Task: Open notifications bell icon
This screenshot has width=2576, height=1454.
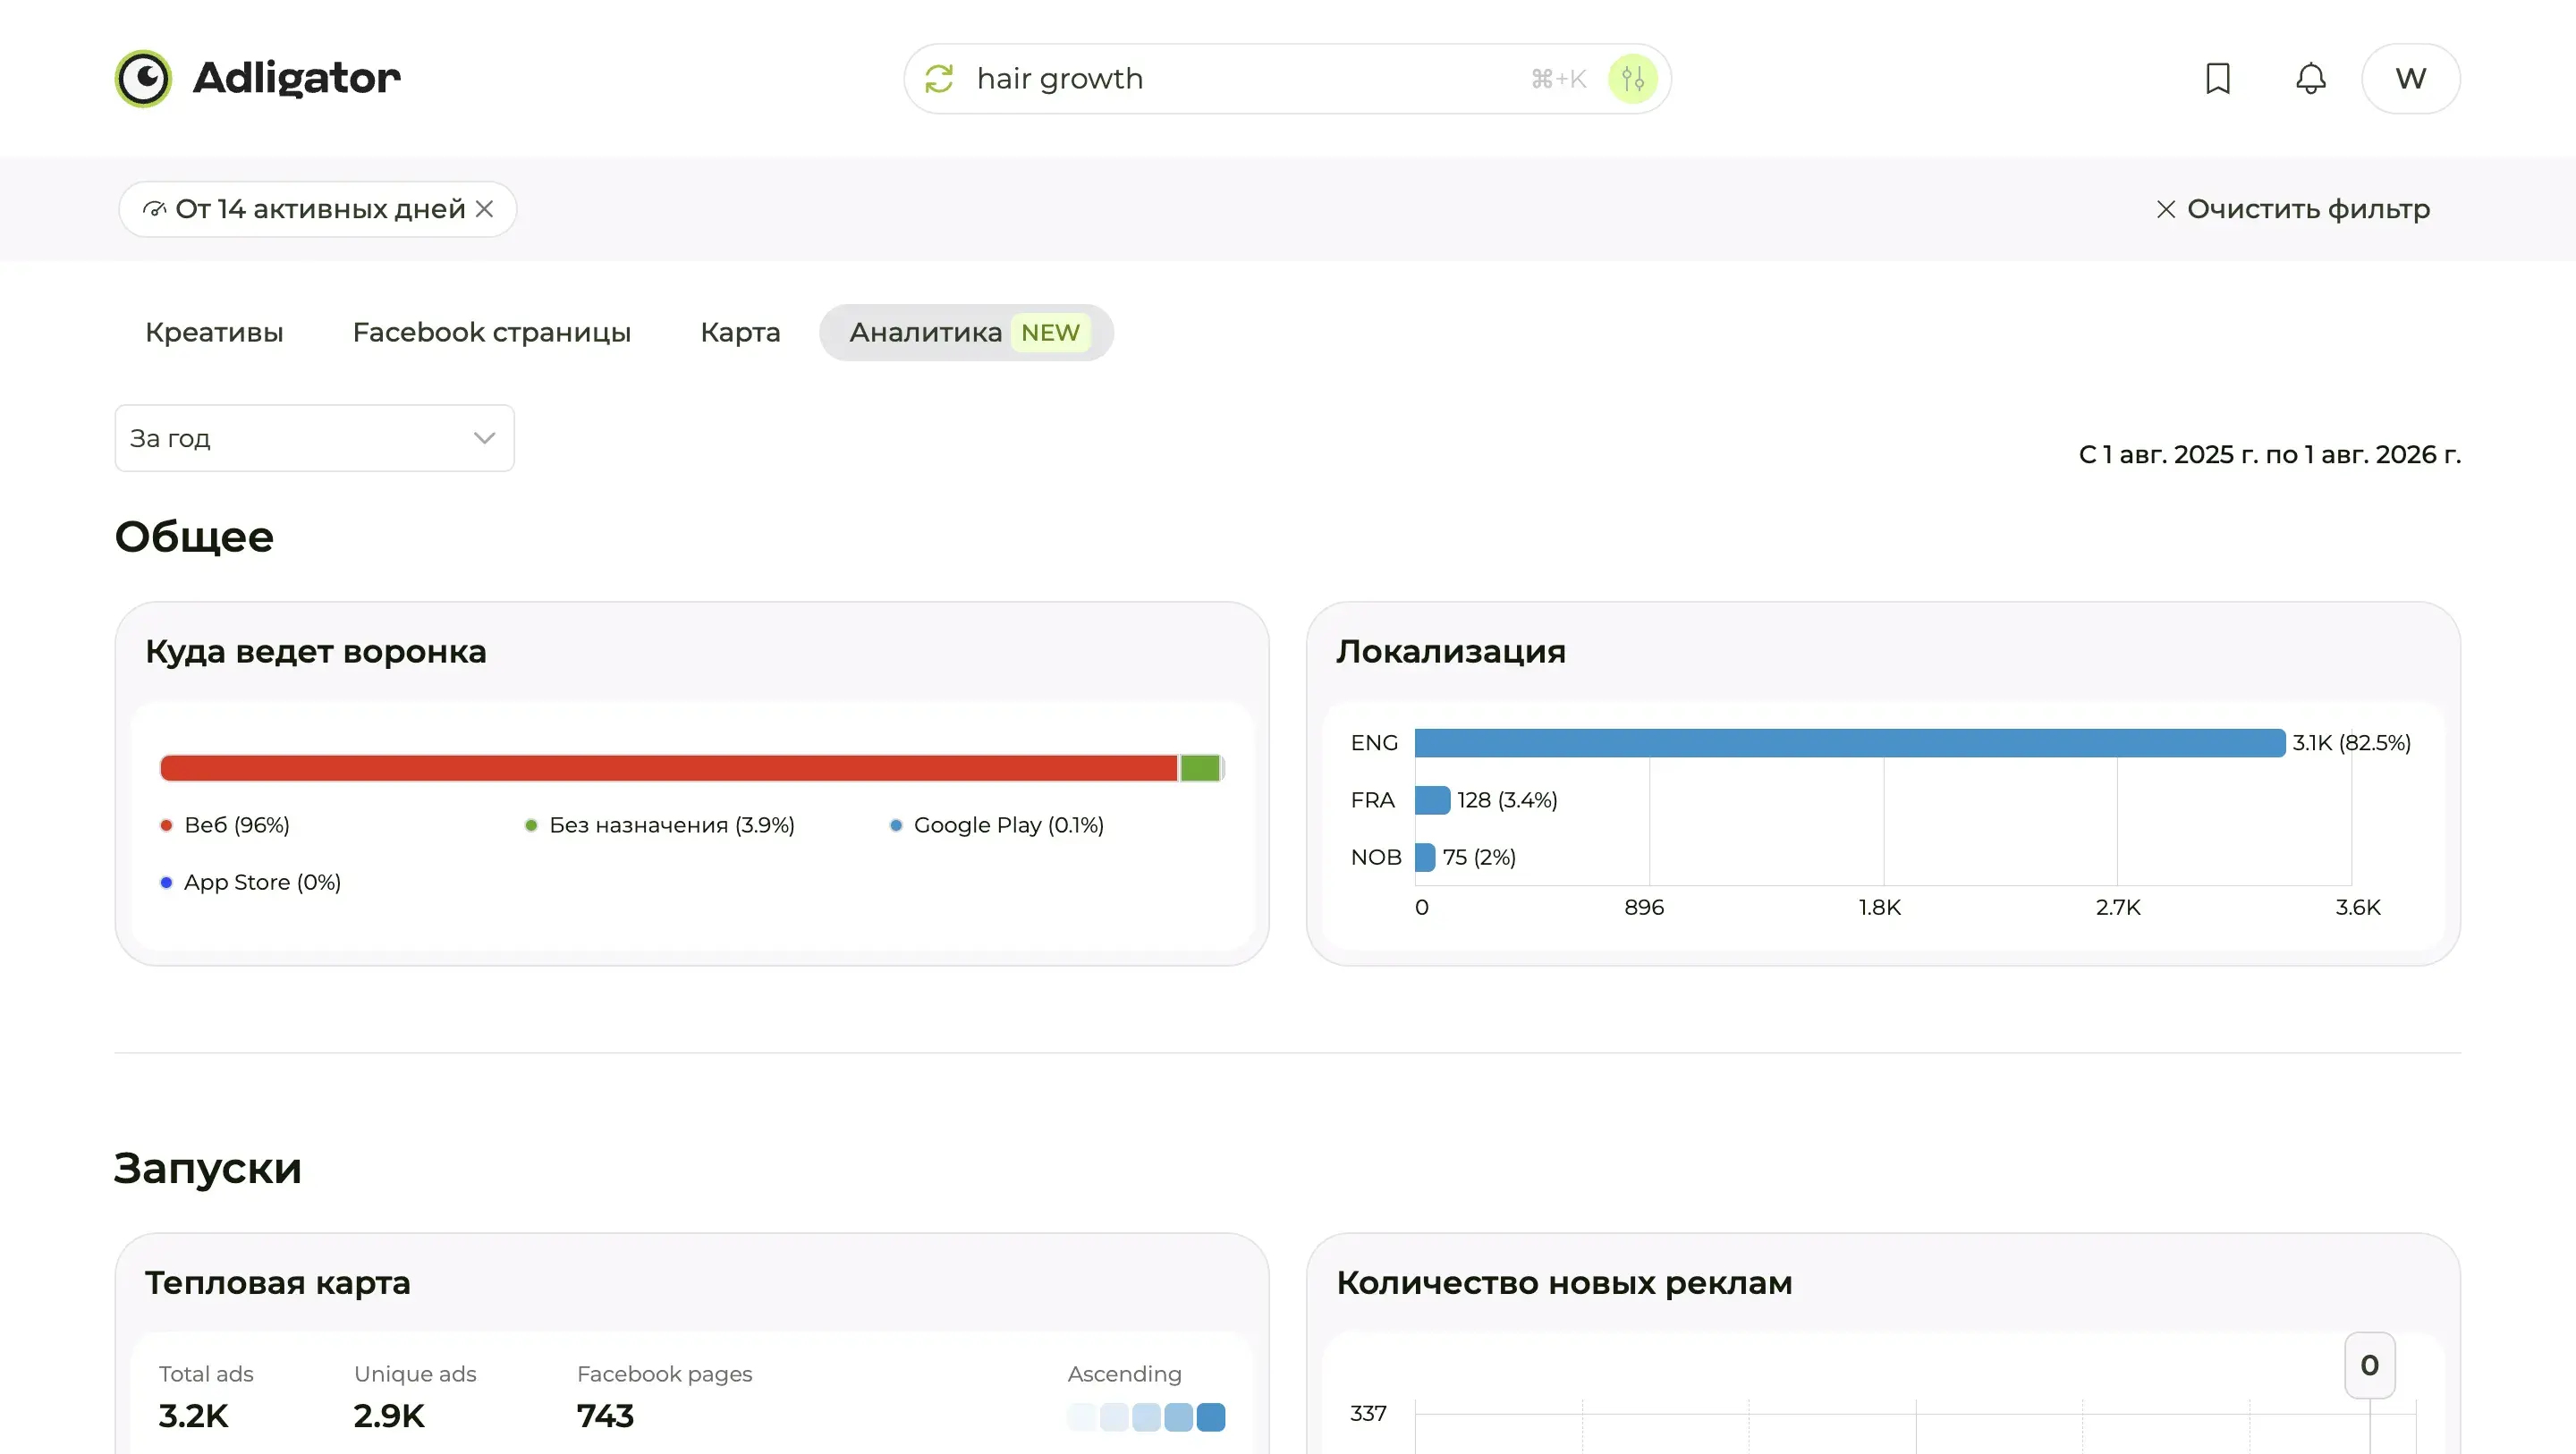Action: click(2310, 78)
